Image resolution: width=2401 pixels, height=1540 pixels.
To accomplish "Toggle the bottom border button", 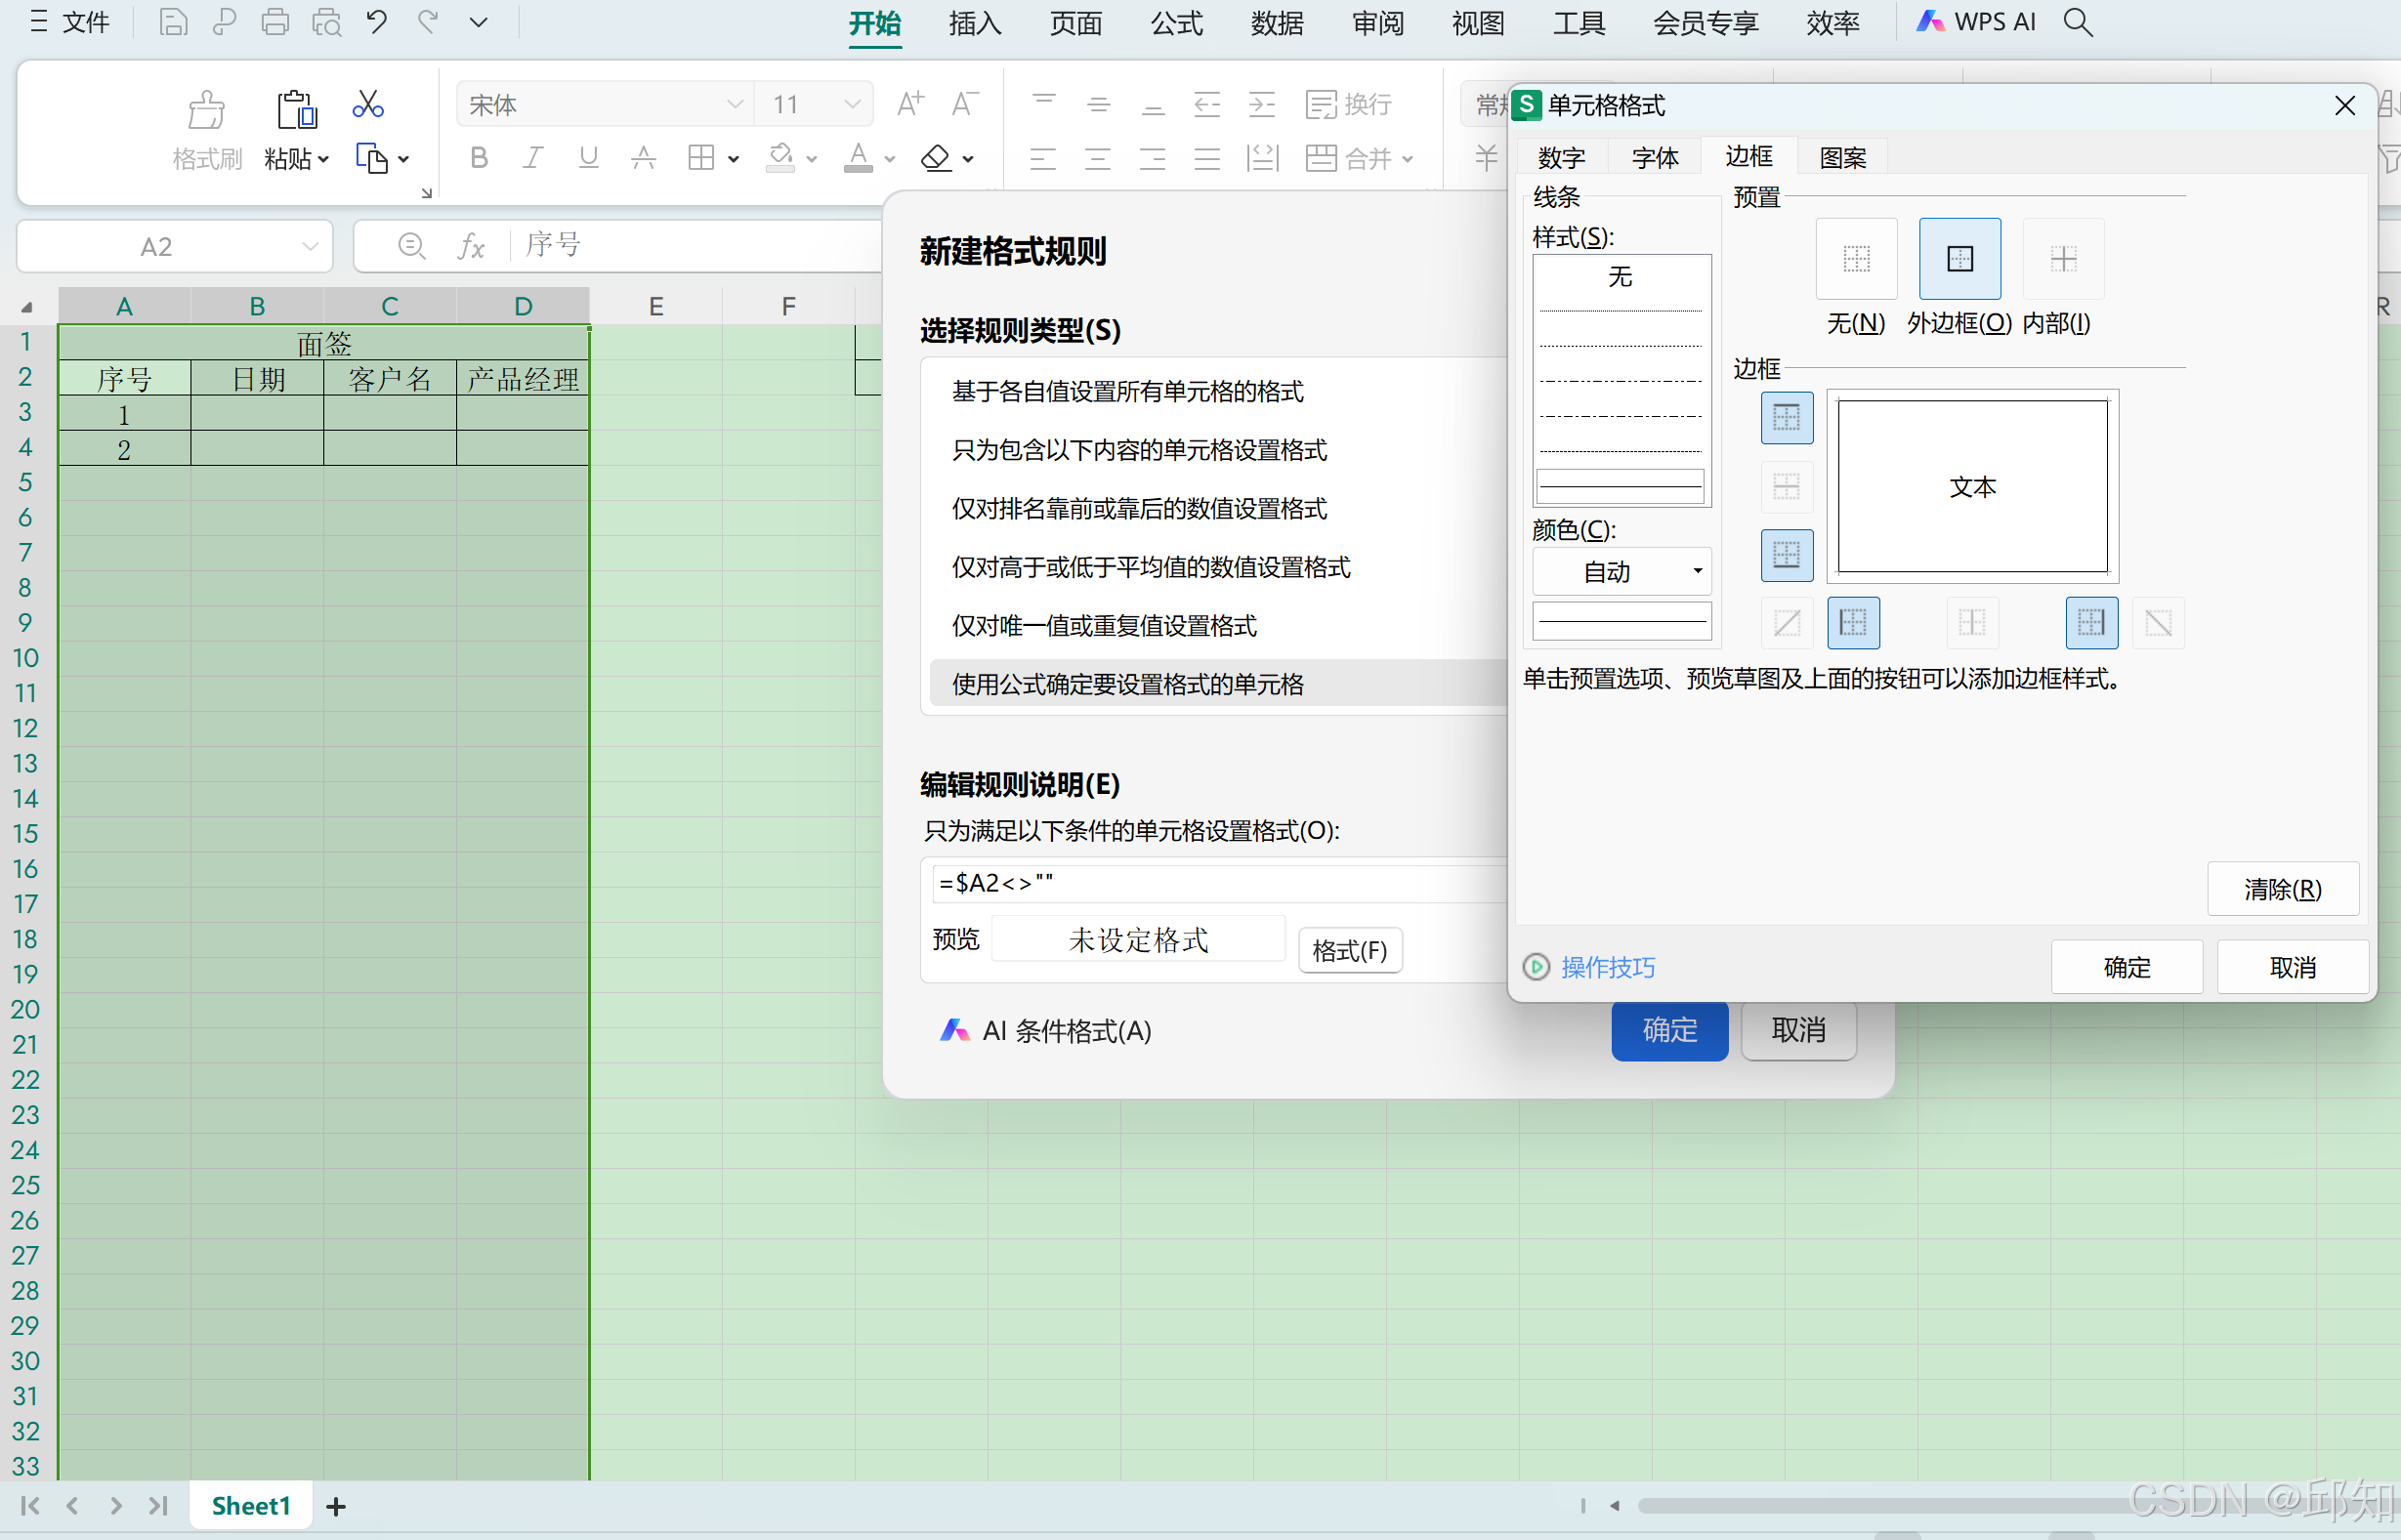I will coord(1786,555).
